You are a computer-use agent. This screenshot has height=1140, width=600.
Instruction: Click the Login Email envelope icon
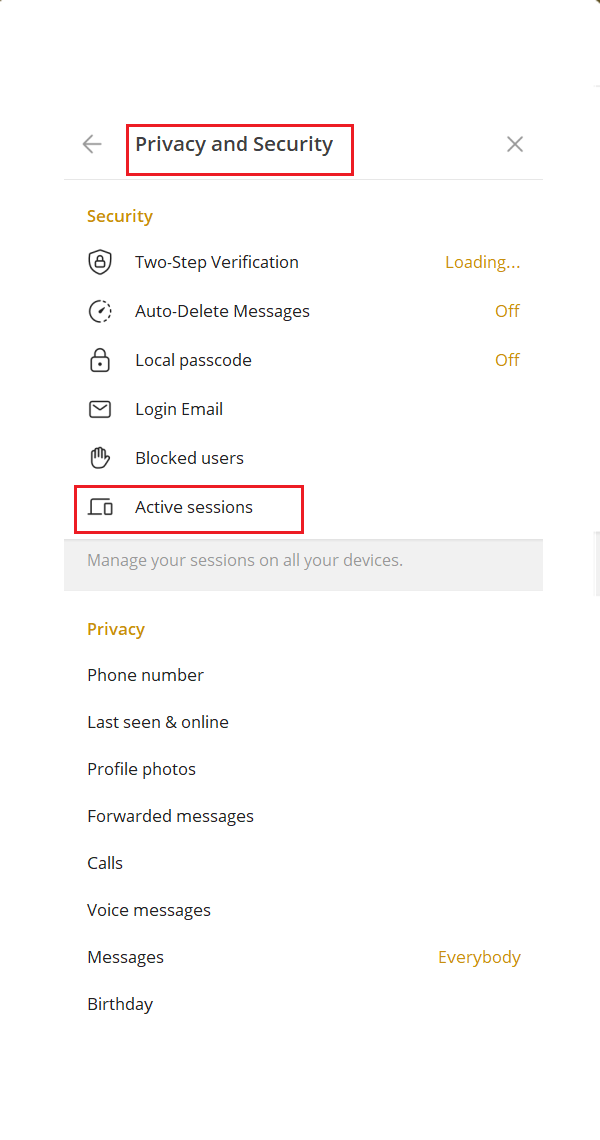click(100, 409)
